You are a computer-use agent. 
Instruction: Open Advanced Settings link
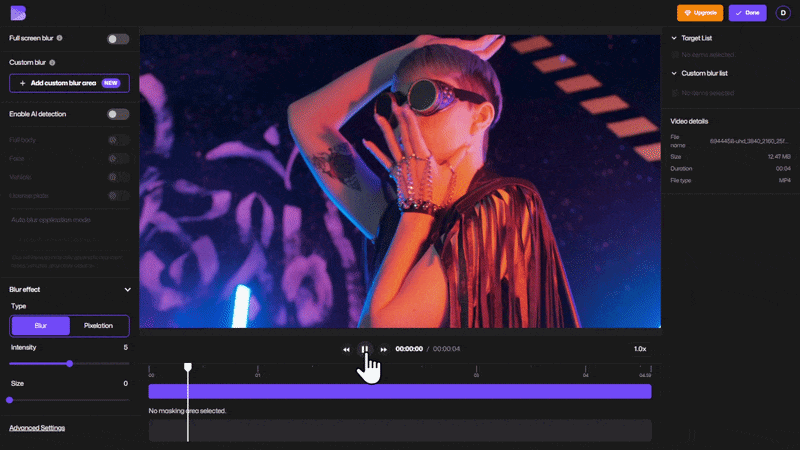click(x=37, y=428)
